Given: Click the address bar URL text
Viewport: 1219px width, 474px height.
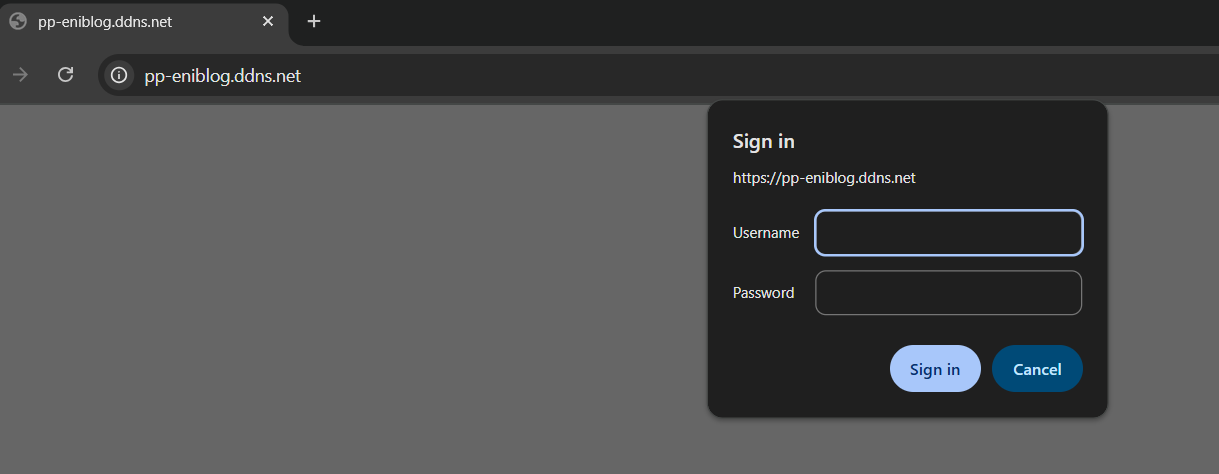Looking at the screenshot, I should pos(223,76).
